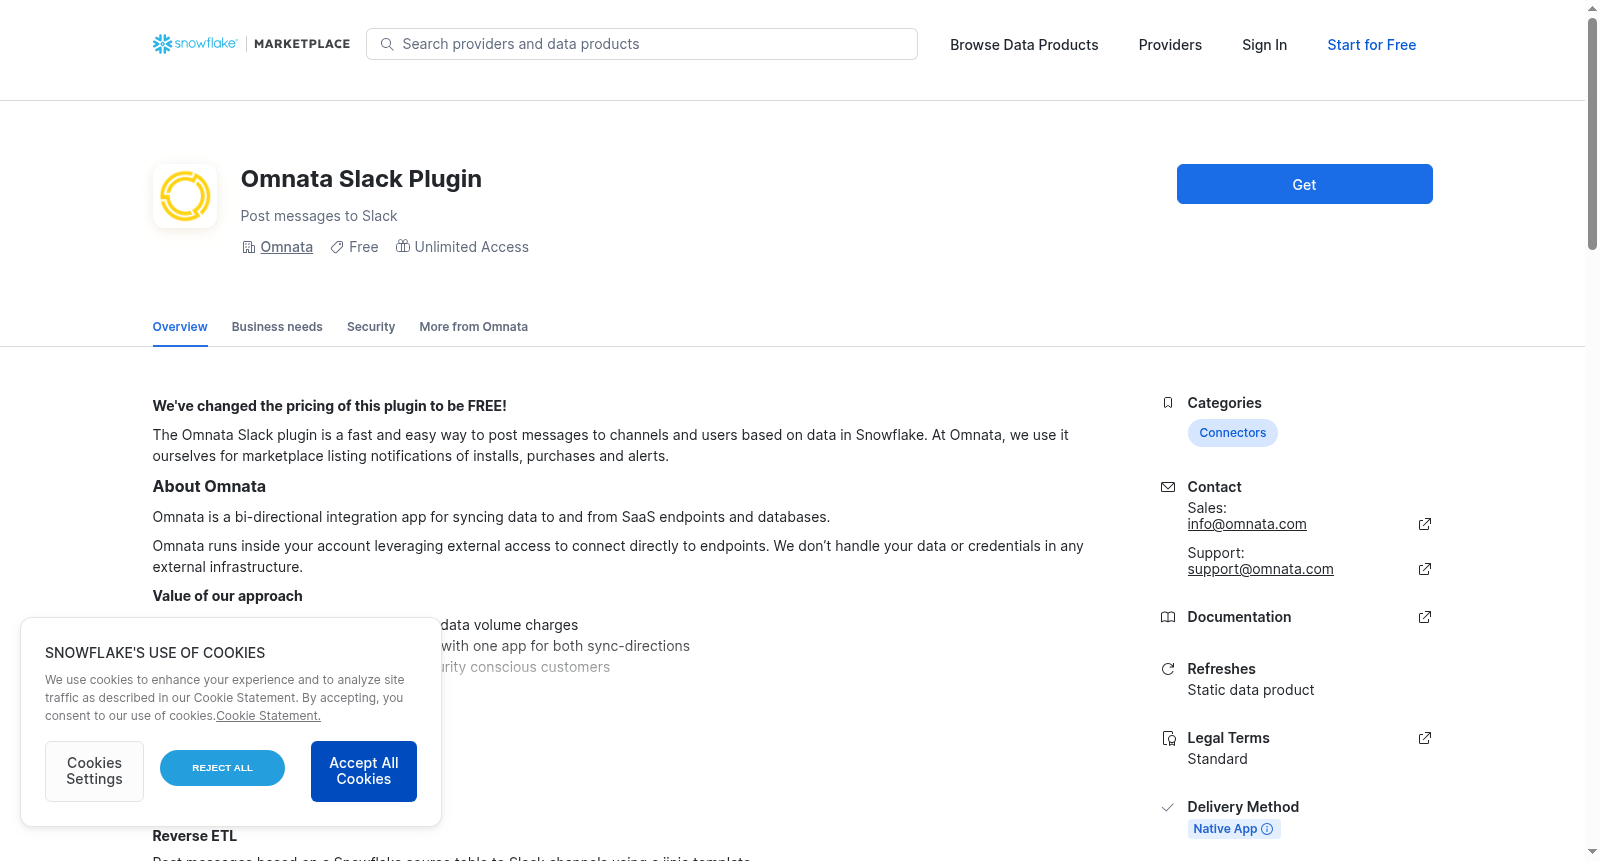Click the Connectors category chip
The height and width of the screenshot is (861, 1600).
(x=1232, y=433)
